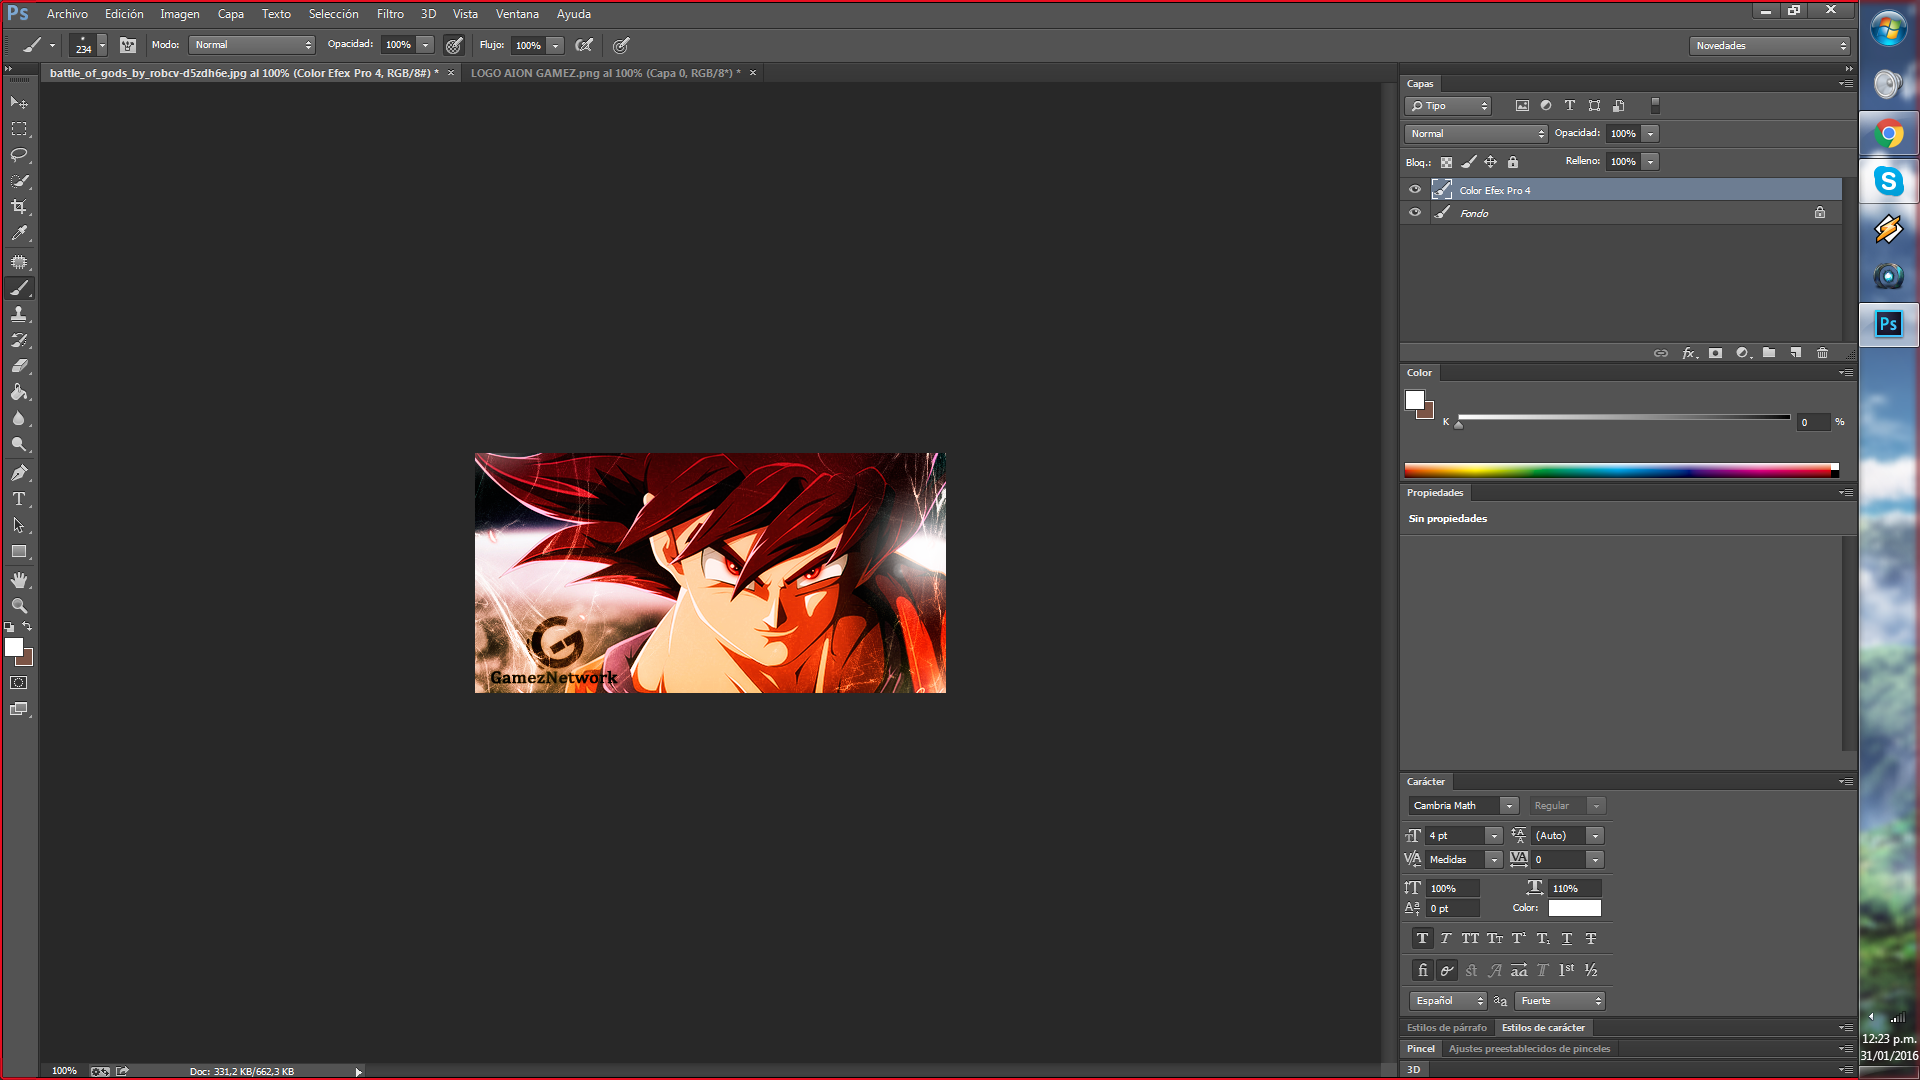Select the Lasso tool

(19, 155)
